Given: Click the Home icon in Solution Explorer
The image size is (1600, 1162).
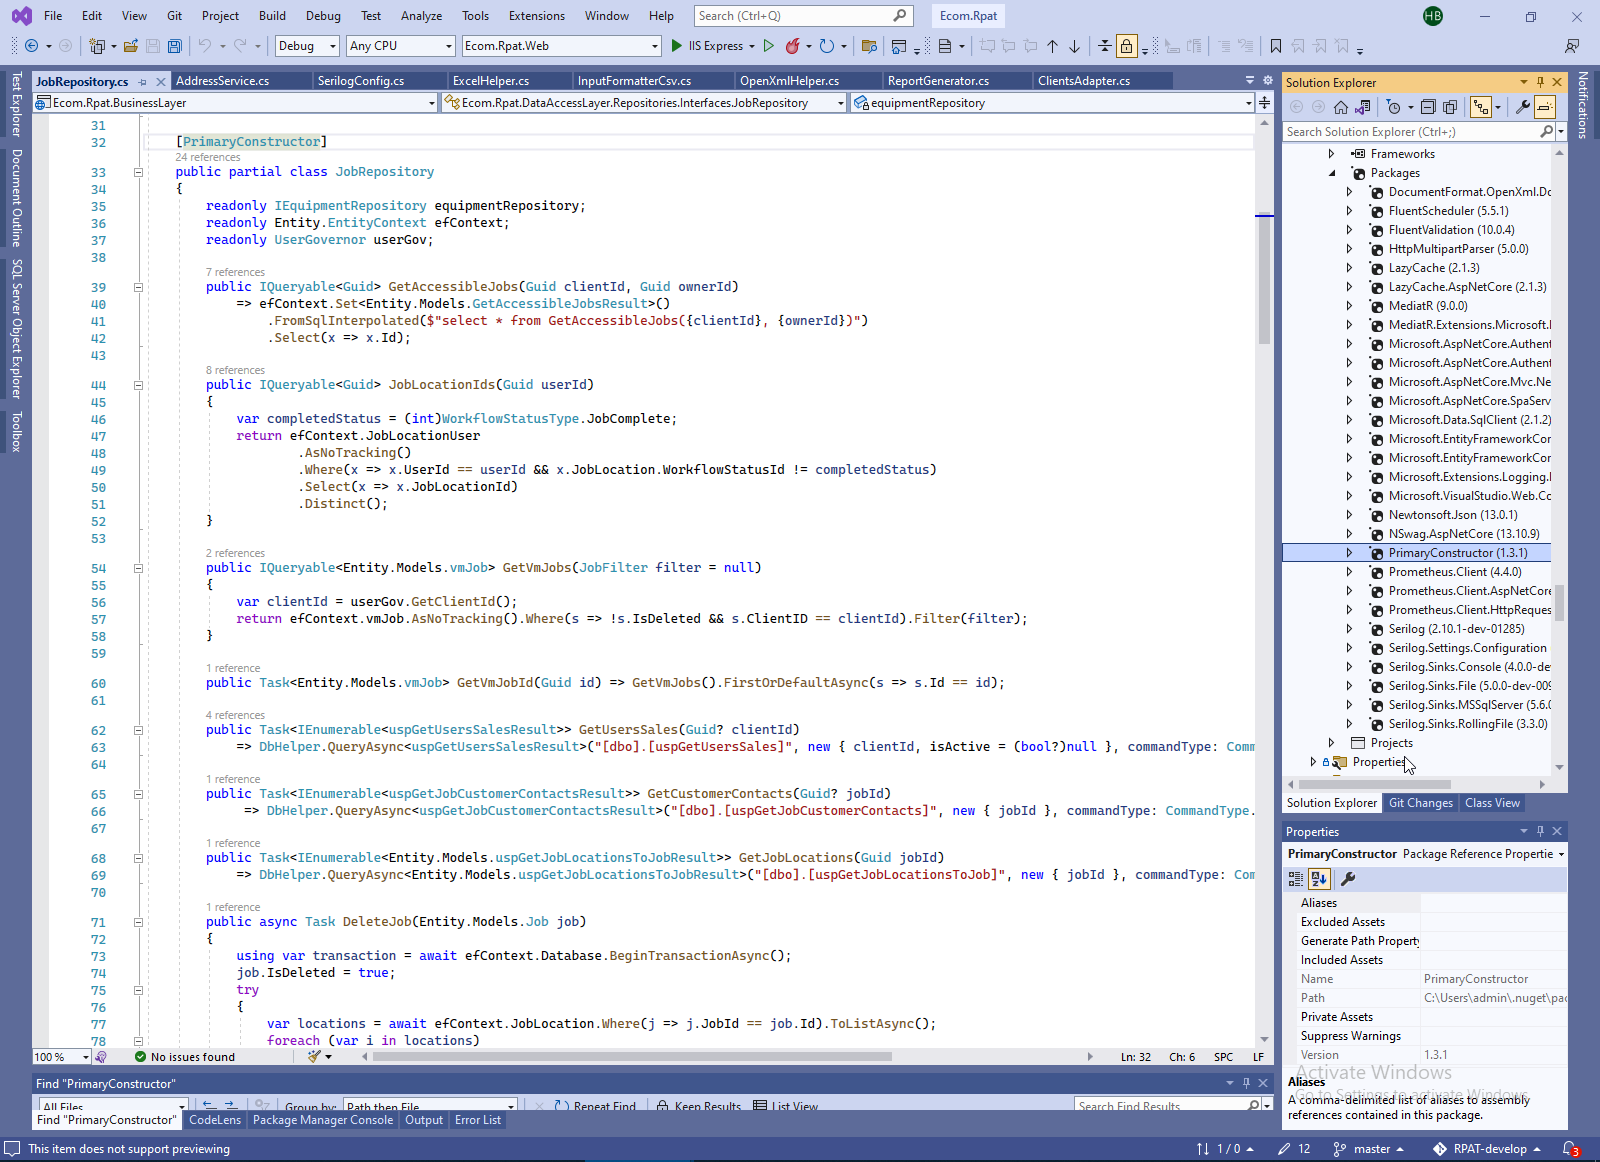Looking at the screenshot, I should tap(1341, 107).
